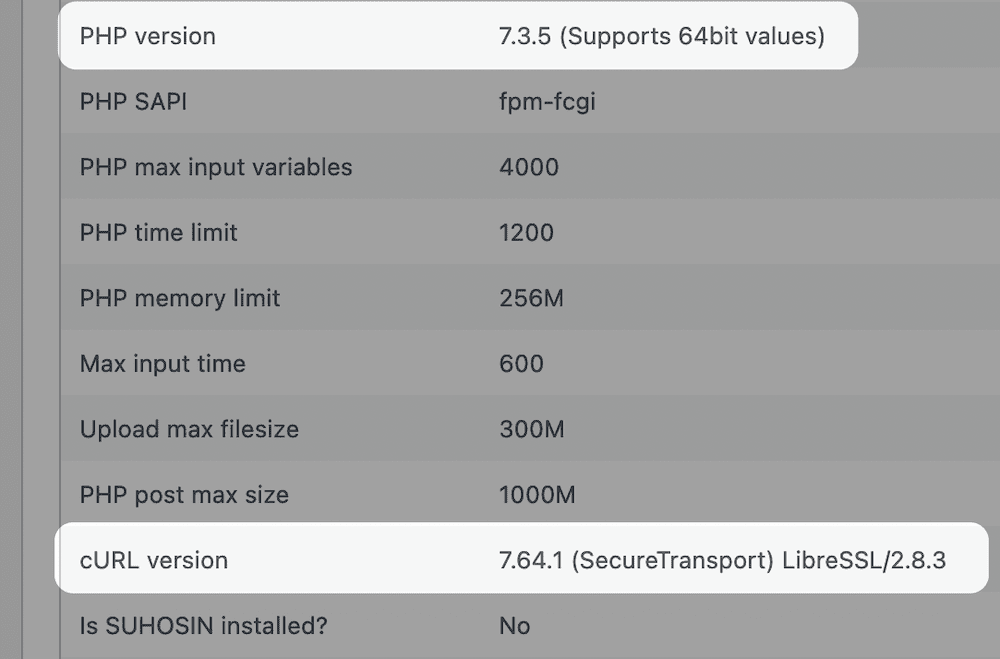Select the No value for SUHOSIN
The image size is (1000, 659).
click(515, 626)
